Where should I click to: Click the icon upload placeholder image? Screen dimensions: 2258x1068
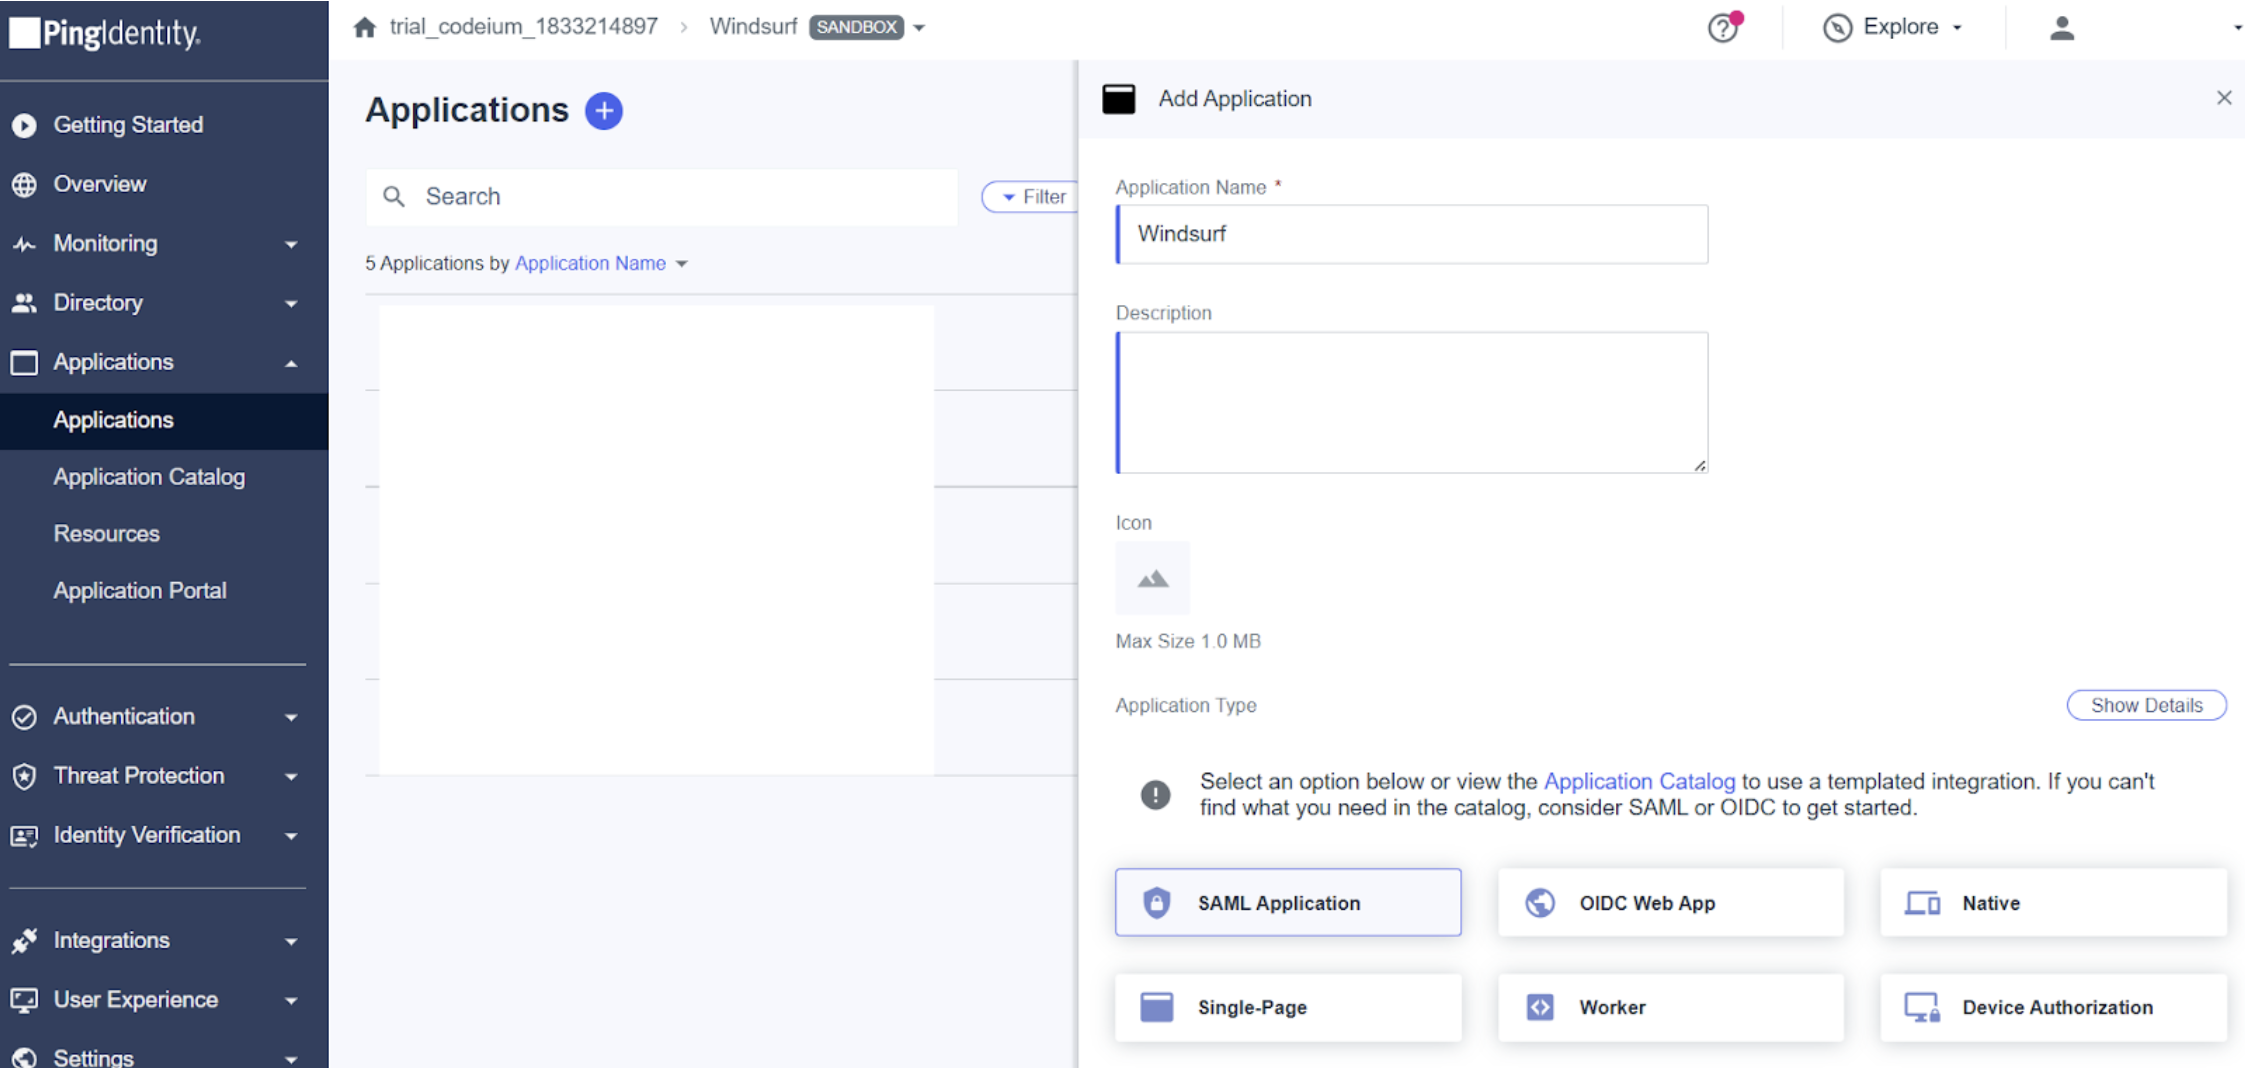(1153, 578)
